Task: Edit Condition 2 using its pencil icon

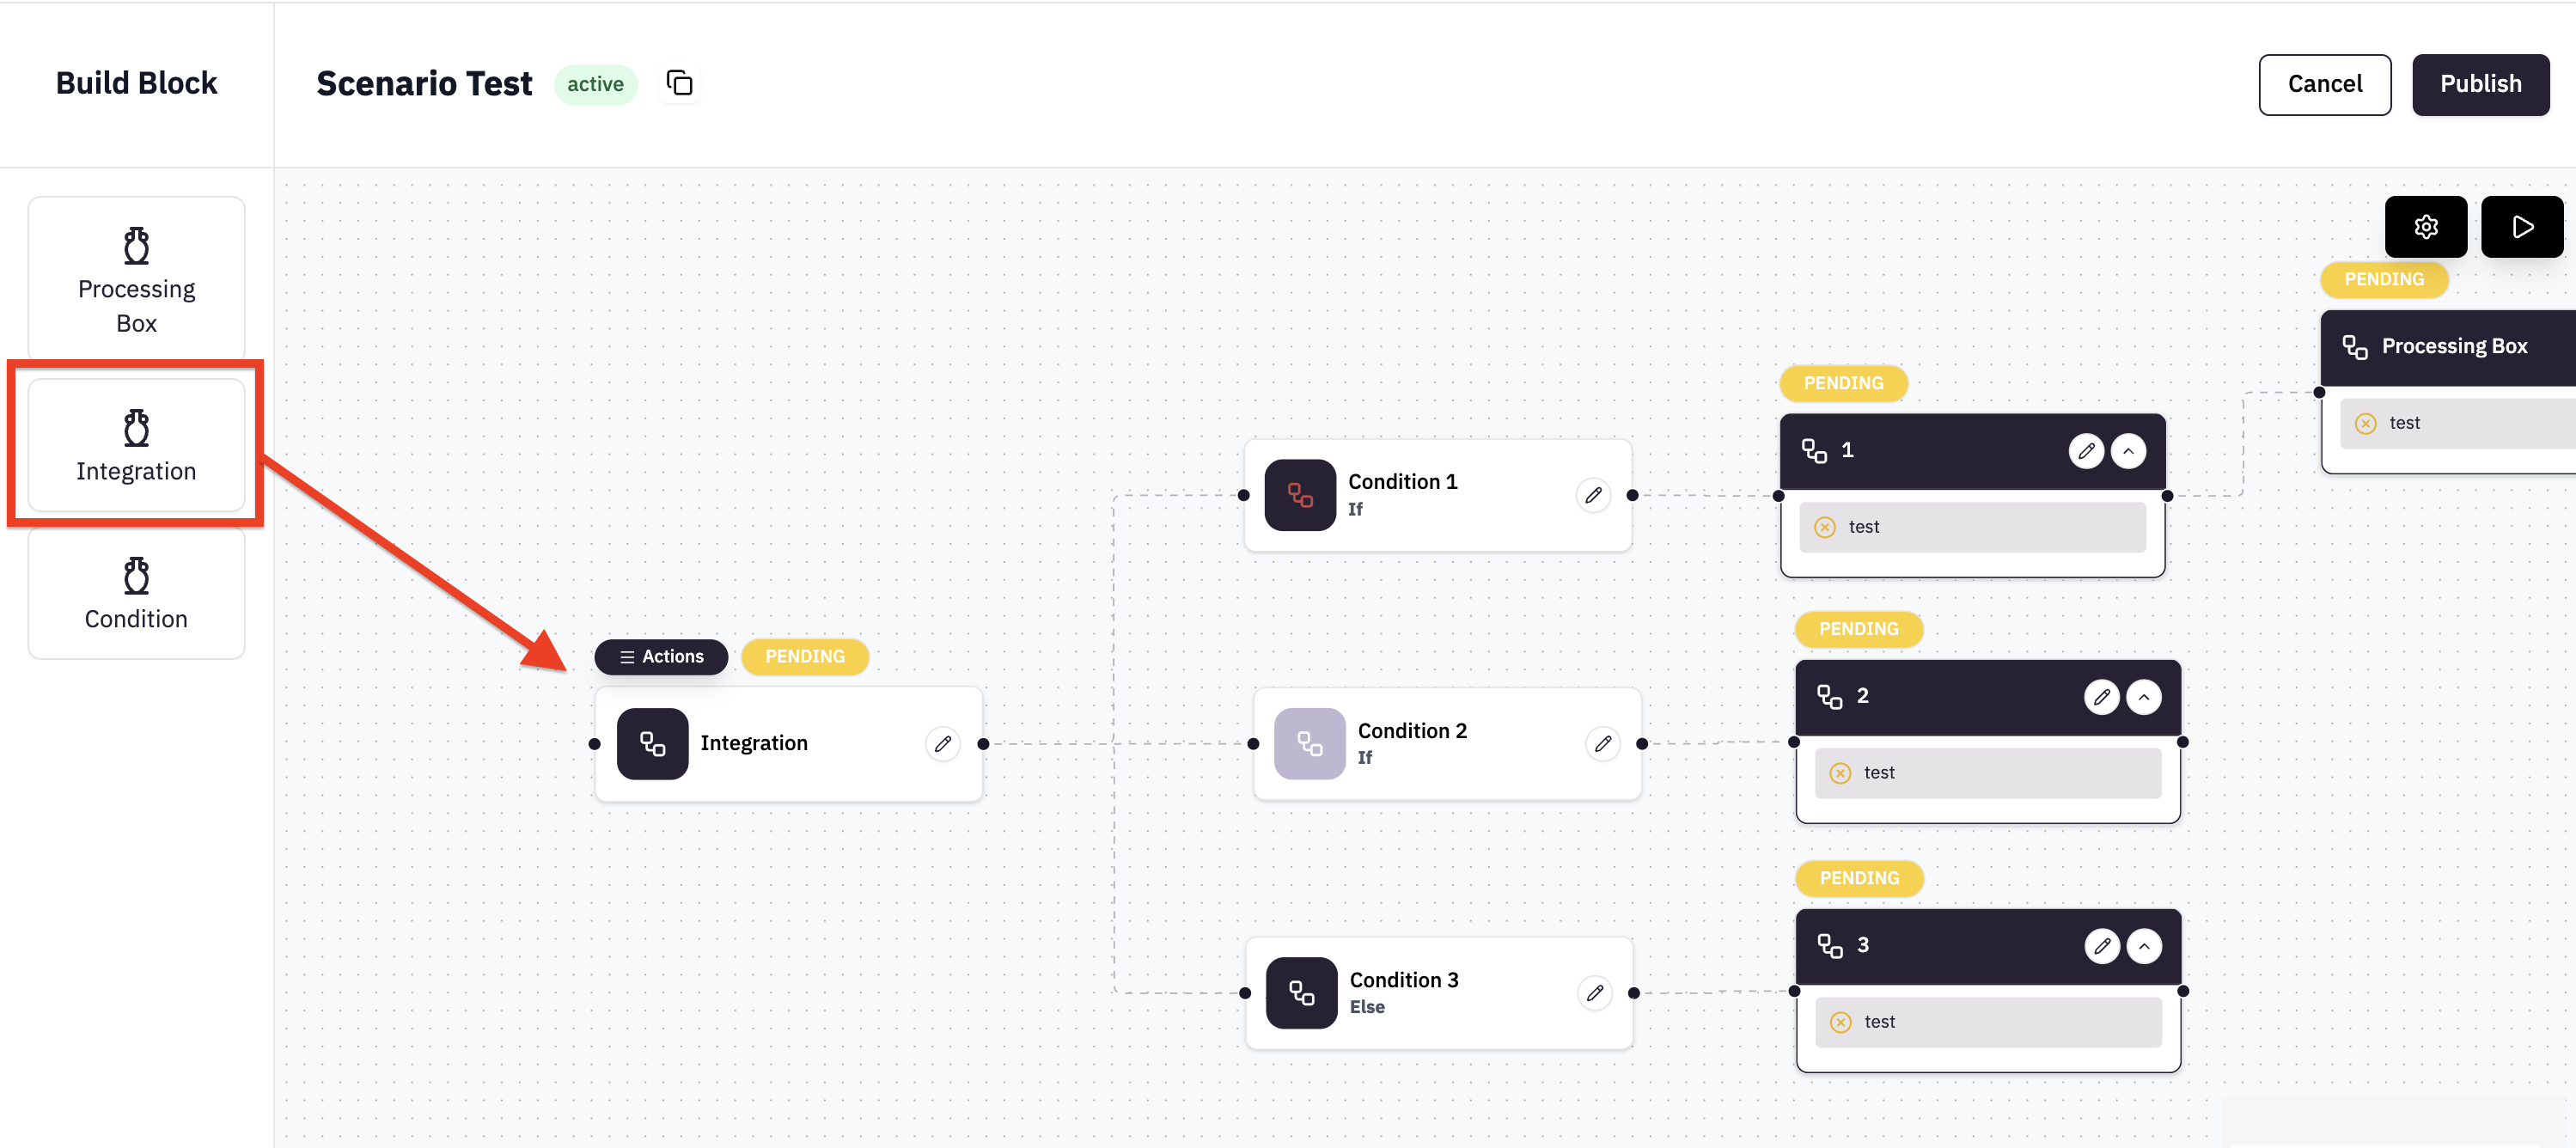Action: 1602,744
